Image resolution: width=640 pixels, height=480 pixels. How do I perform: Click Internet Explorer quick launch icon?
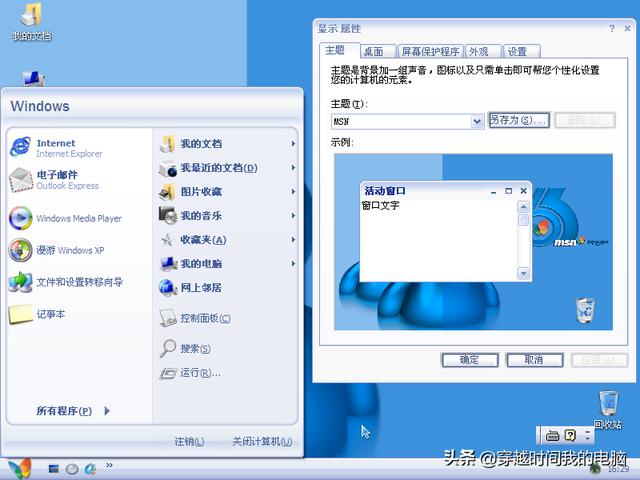point(91,469)
